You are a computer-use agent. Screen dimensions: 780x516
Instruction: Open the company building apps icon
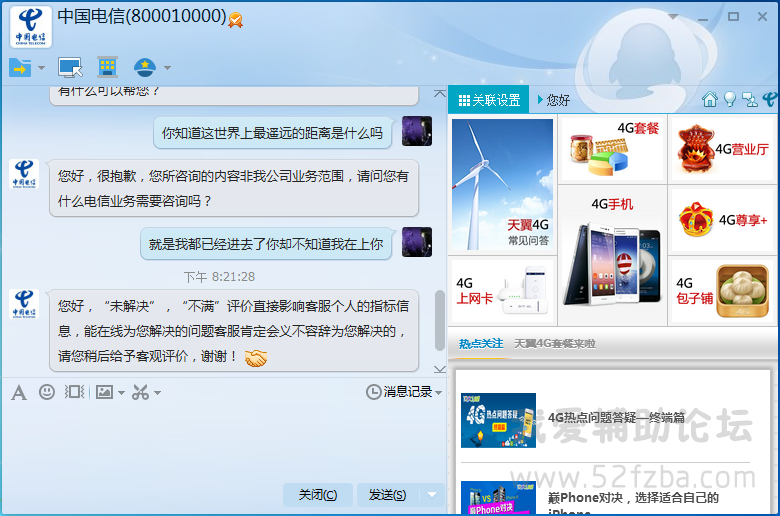pos(107,67)
